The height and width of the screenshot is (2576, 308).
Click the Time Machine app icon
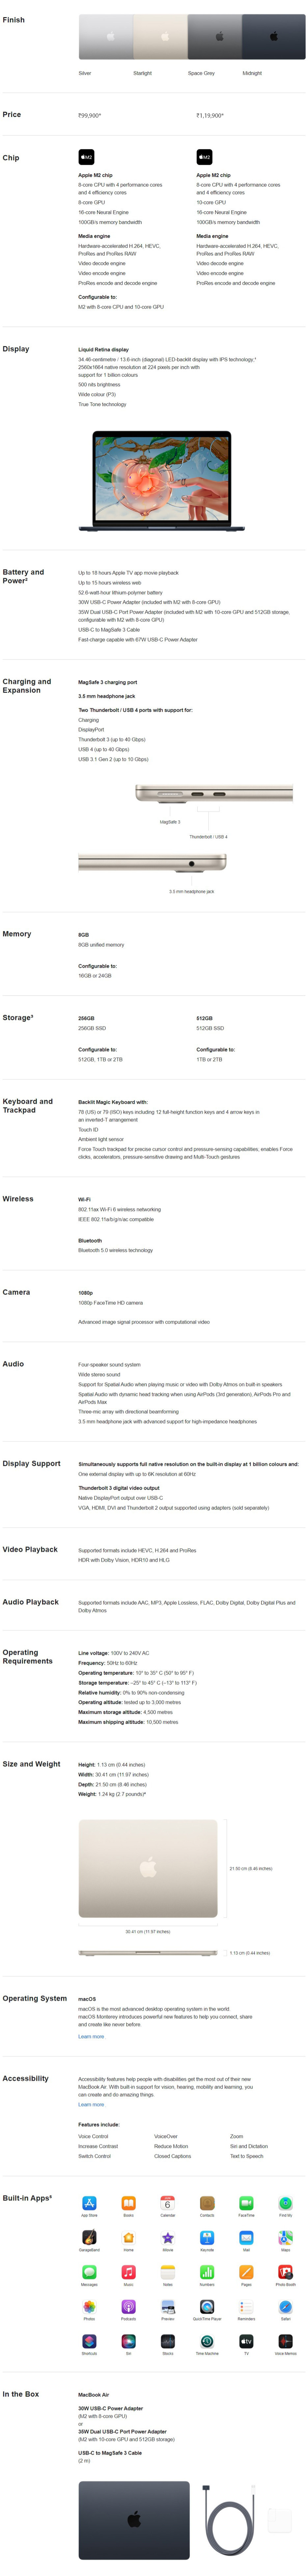tap(207, 2341)
